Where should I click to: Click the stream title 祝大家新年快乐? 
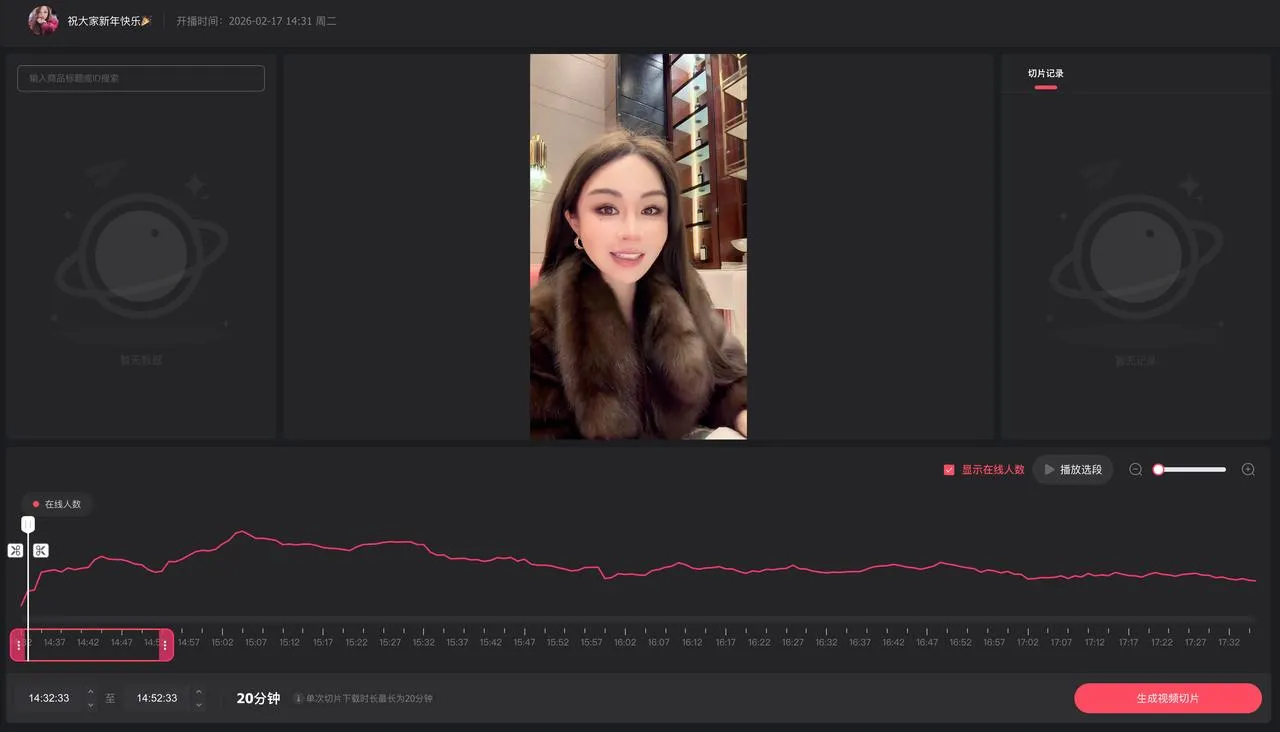pos(109,20)
